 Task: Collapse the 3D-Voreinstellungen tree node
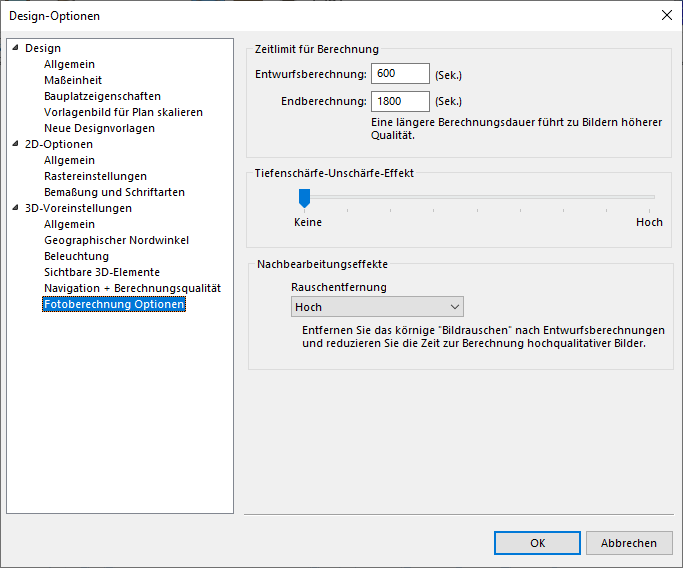pyautogui.click(x=15, y=208)
